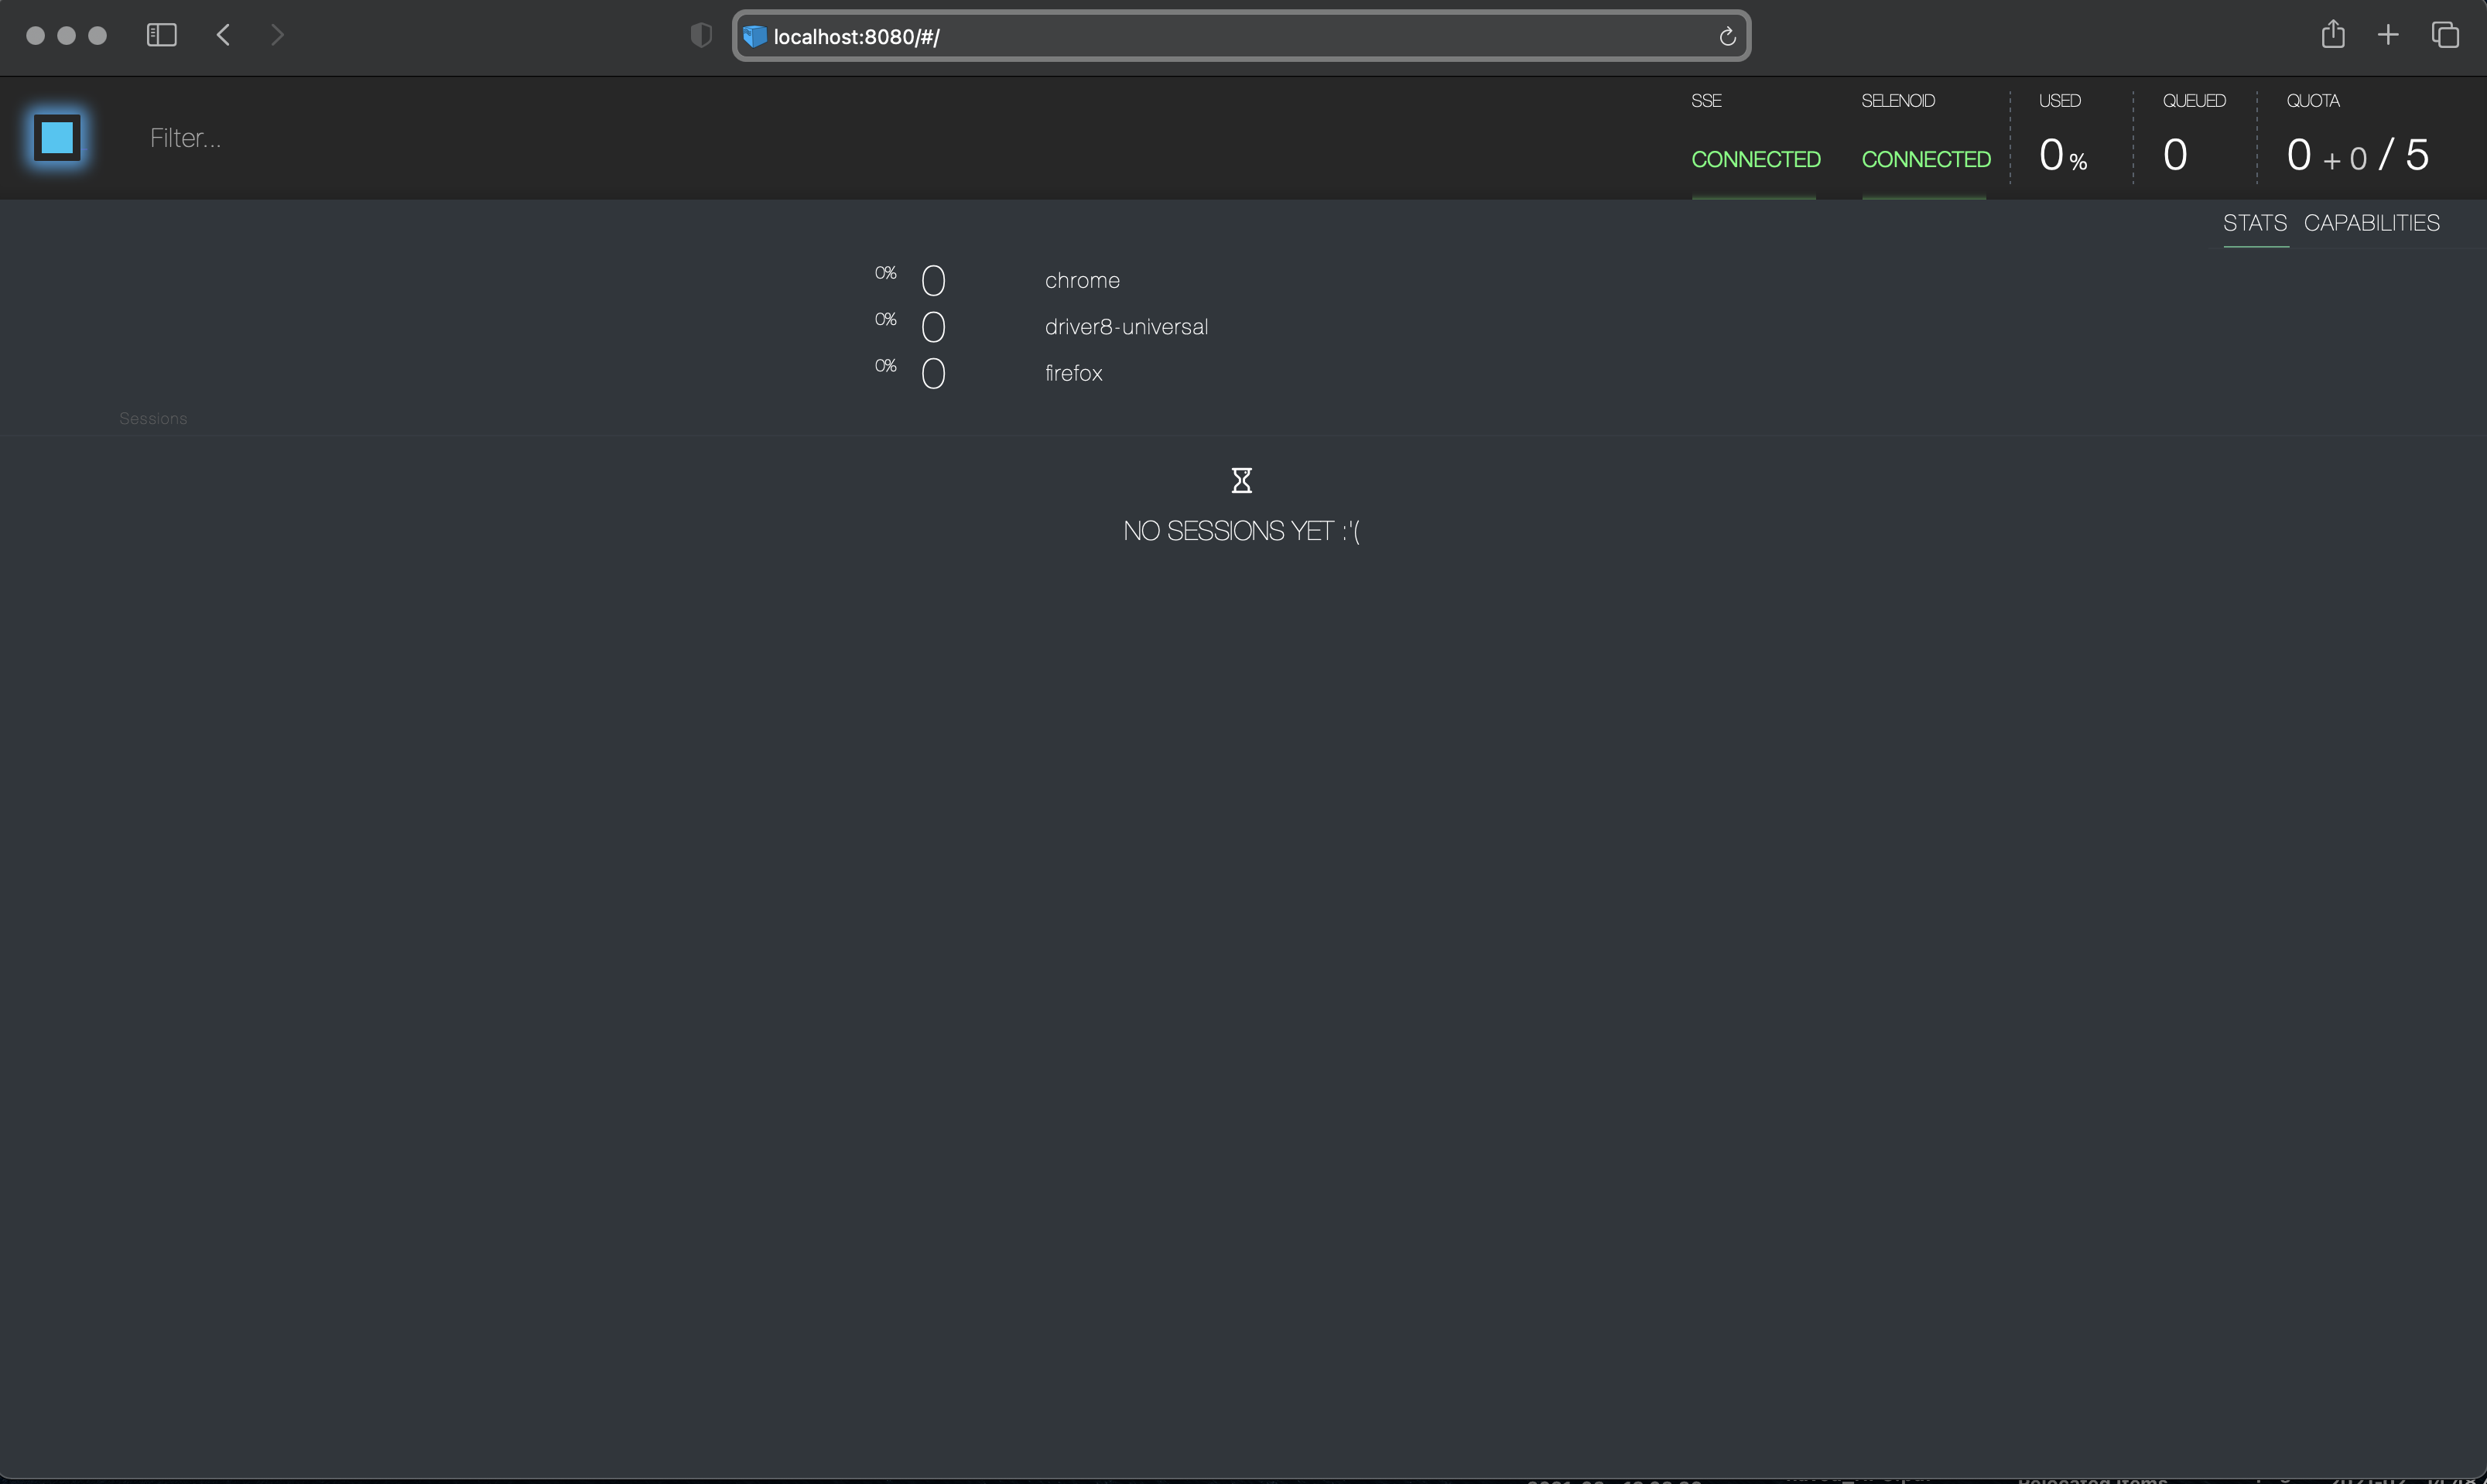Click the hourglass no-sessions icon
2487x1484 pixels.
point(1243,479)
